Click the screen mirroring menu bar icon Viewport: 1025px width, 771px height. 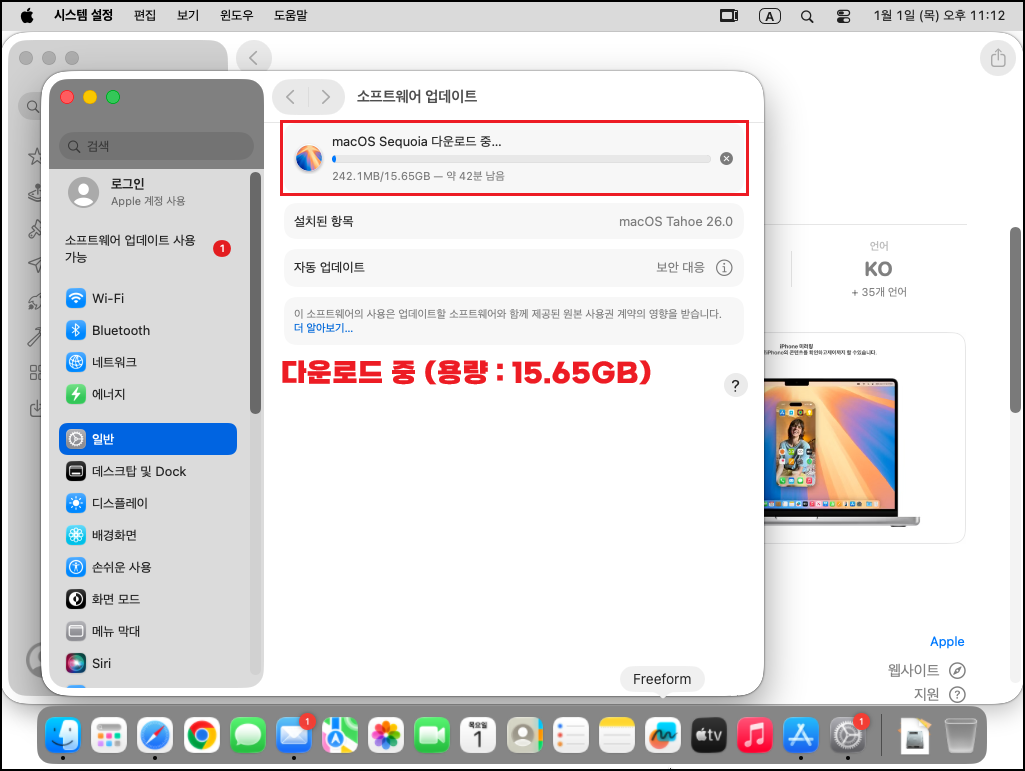pyautogui.click(x=729, y=16)
